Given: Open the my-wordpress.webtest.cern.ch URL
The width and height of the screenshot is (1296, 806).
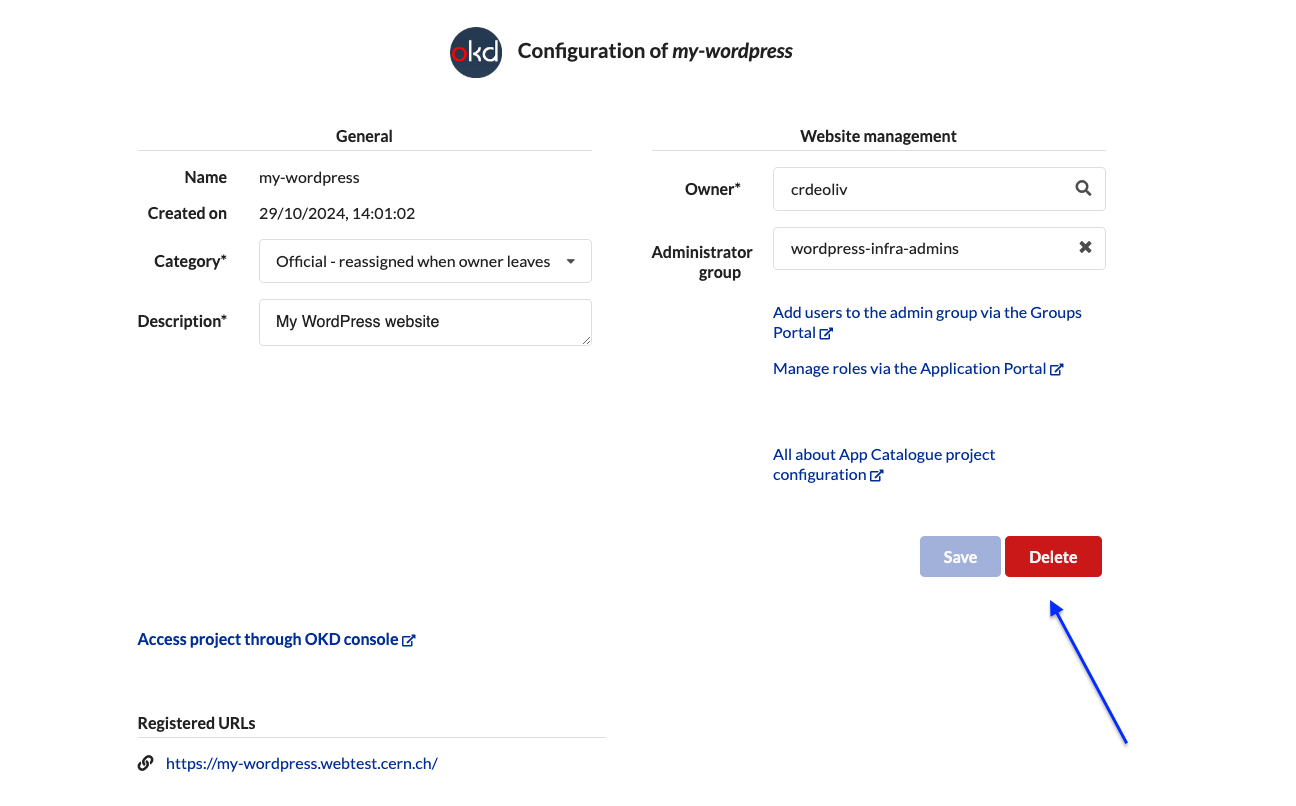Looking at the screenshot, I should click(x=302, y=763).
